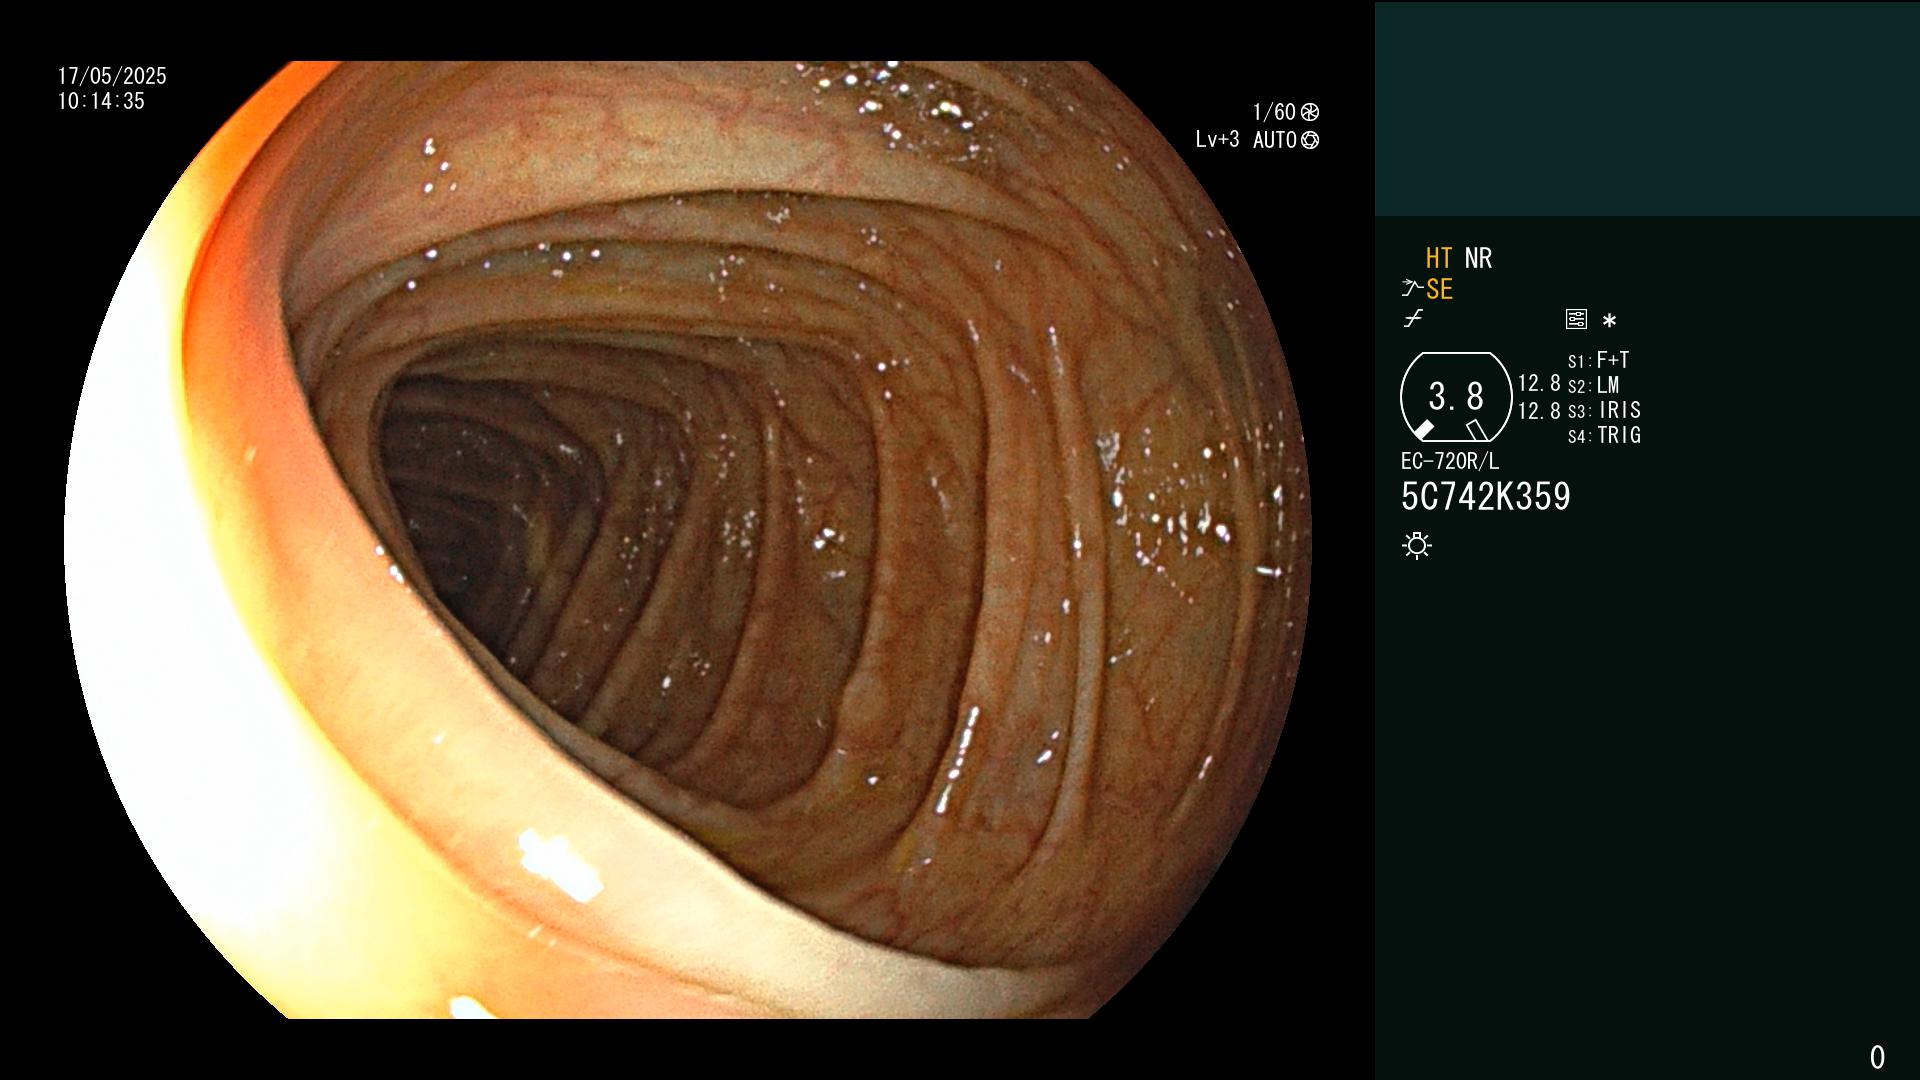The height and width of the screenshot is (1080, 1920).
Task: Select the S4: TRIG switch assignment
Action: click(x=1604, y=435)
